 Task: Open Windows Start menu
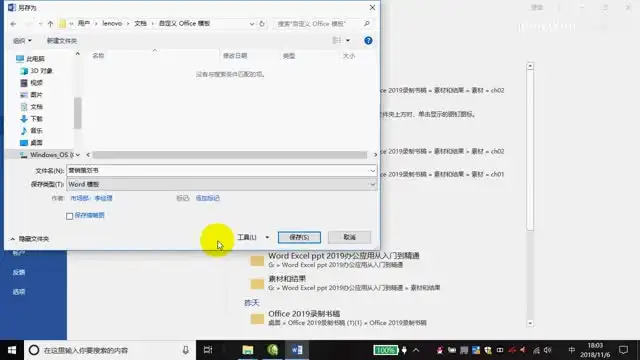(12, 350)
